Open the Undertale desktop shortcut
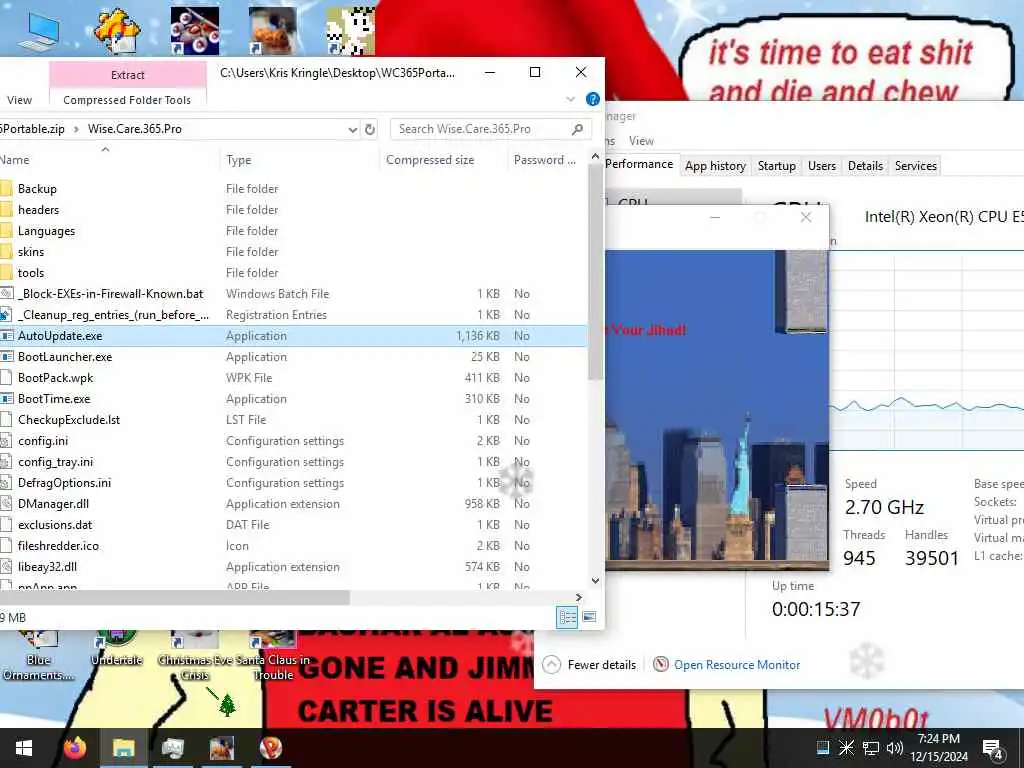1024x768 pixels. click(116, 647)
